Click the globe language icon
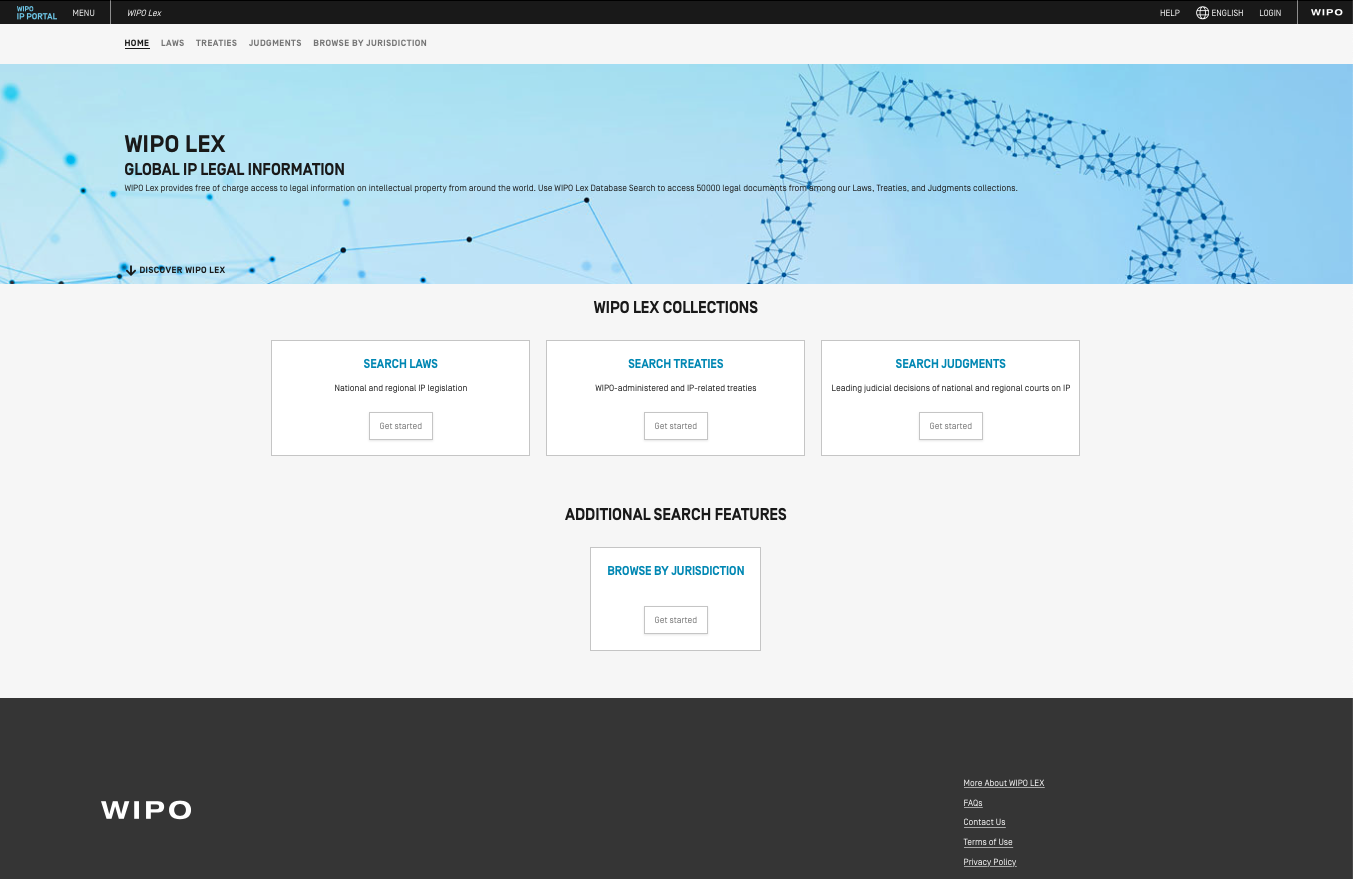This screenshot has width=1353, height=879. click(x=1202, y=13)
